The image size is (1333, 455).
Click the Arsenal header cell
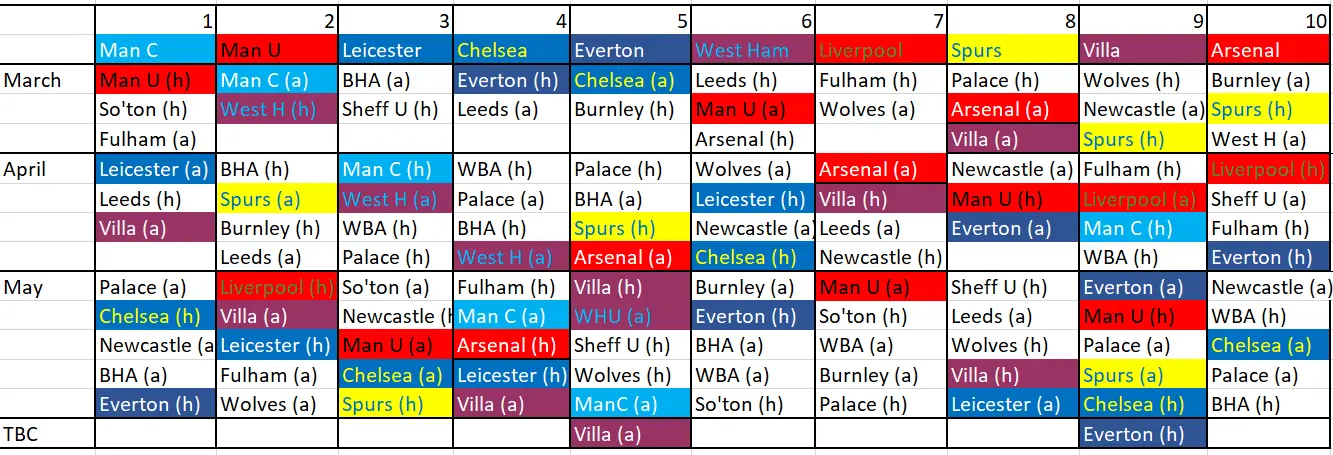pos(1270,50)
